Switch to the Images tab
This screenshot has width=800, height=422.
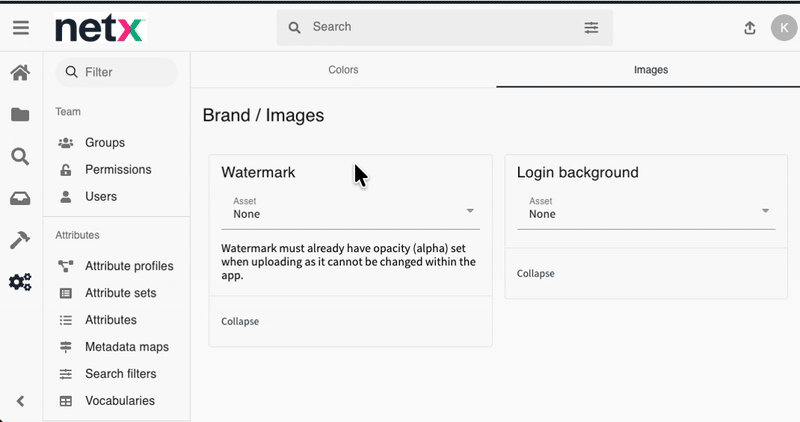click(x=651, y=70)
